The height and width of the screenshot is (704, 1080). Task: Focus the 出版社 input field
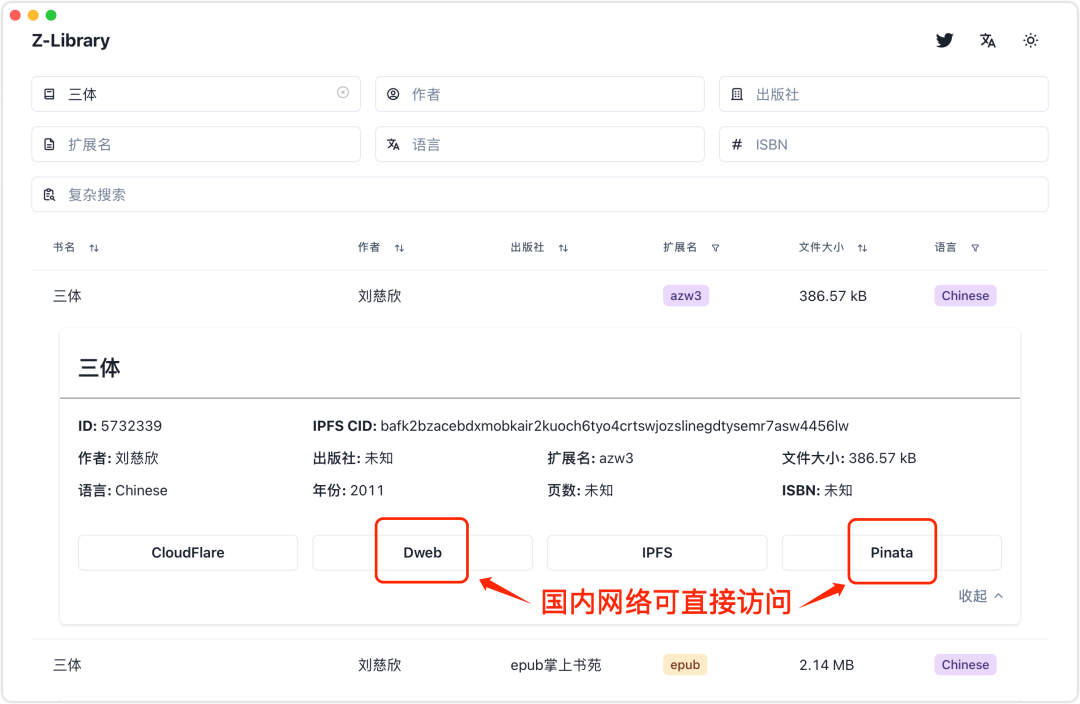tap(884, 94)
